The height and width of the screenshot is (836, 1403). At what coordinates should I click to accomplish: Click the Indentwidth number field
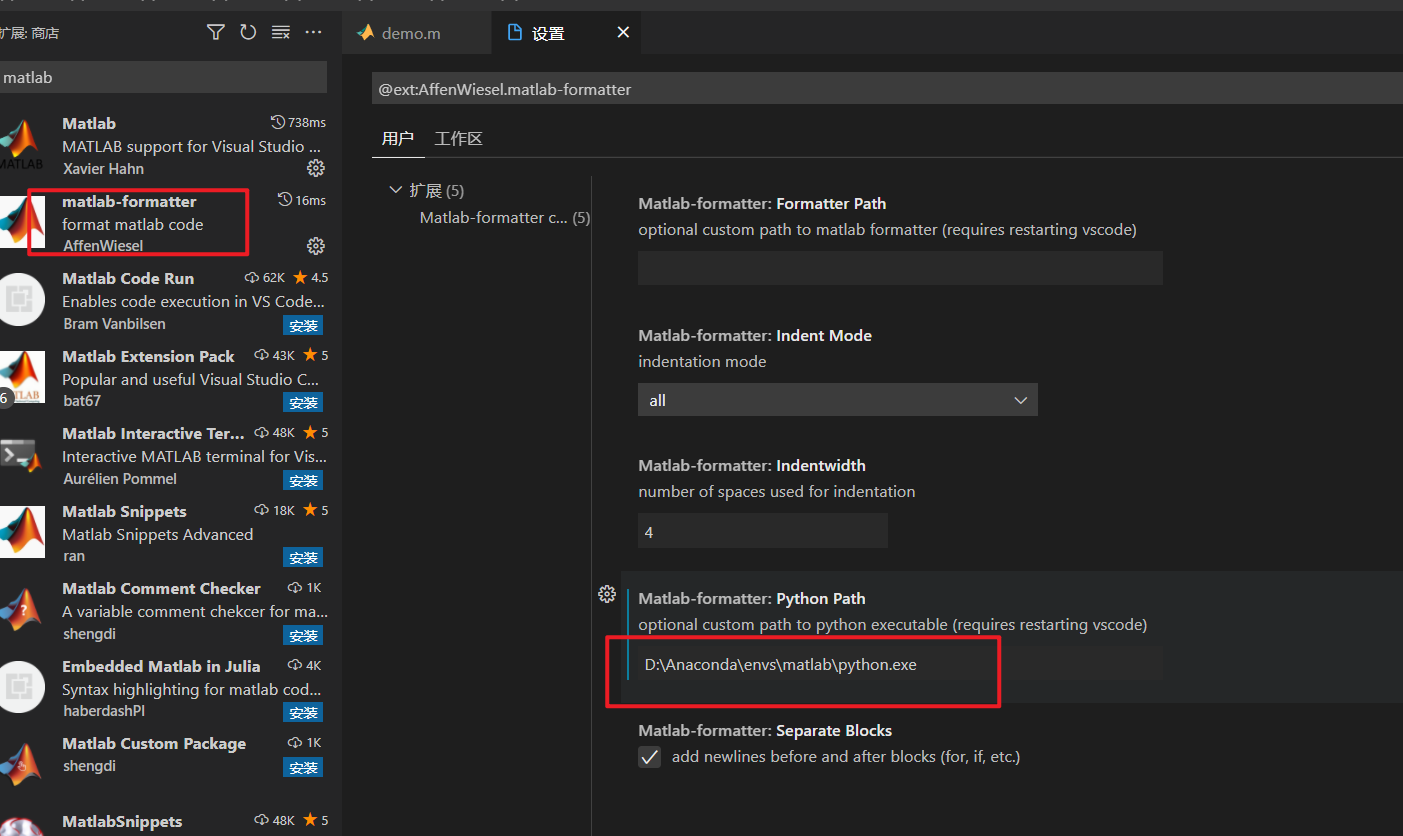click(x=763, y=532)
